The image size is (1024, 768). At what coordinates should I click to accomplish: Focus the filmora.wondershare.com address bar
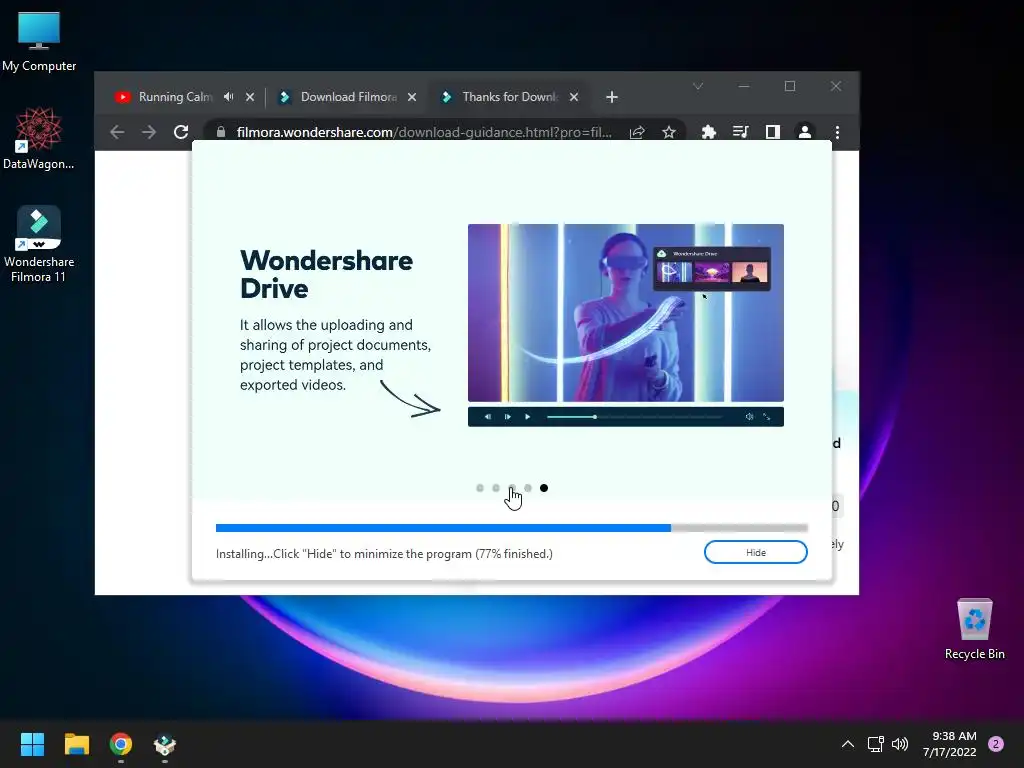424,133
